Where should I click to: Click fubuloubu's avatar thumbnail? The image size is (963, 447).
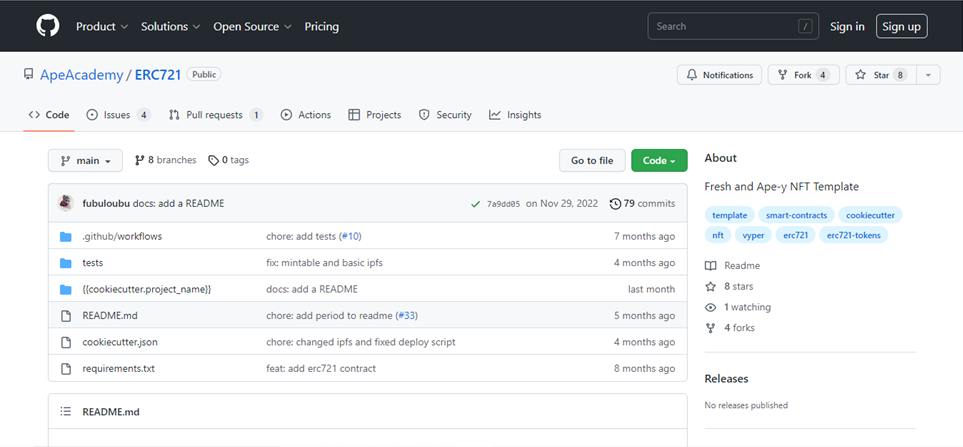[x=66, y=203]
